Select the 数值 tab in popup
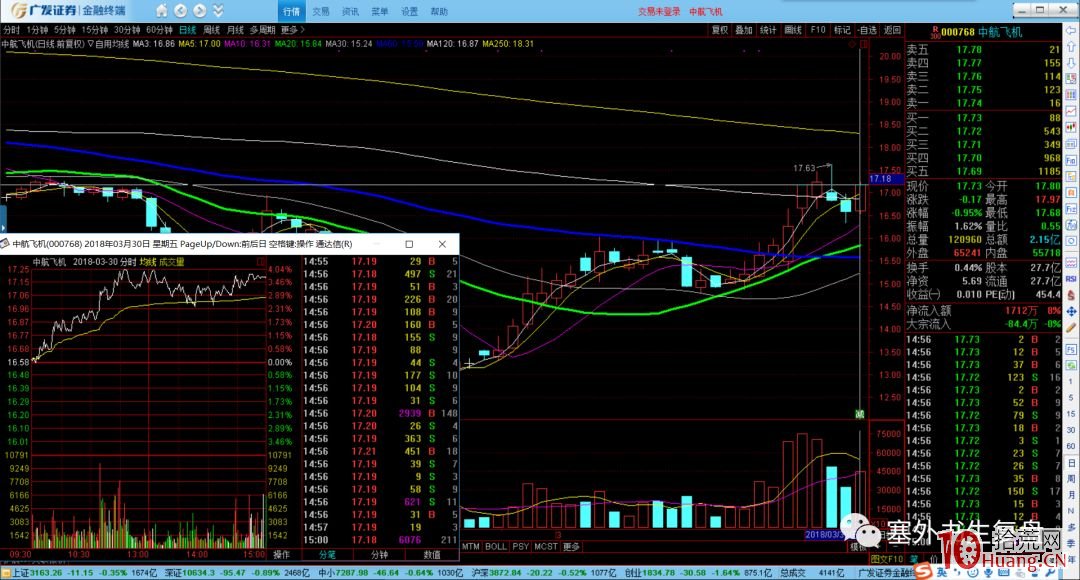This screenshot has width=1080, height=580. tap(432, 555)
